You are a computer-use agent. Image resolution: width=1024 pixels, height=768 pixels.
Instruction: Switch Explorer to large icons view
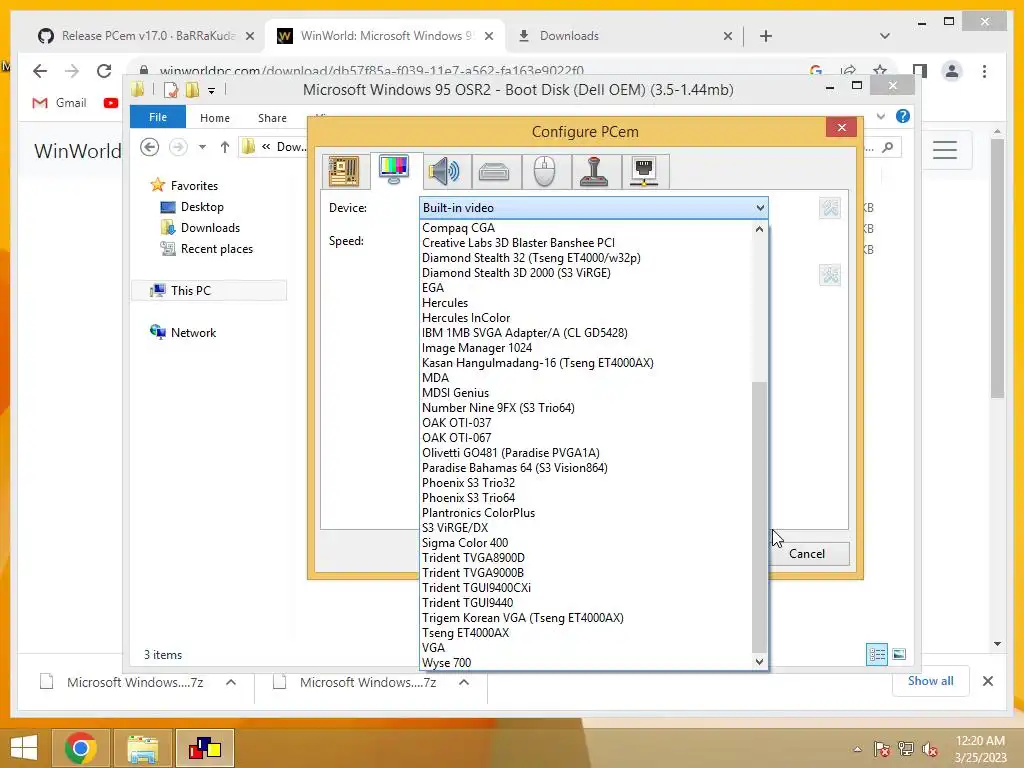coord(899,654)
